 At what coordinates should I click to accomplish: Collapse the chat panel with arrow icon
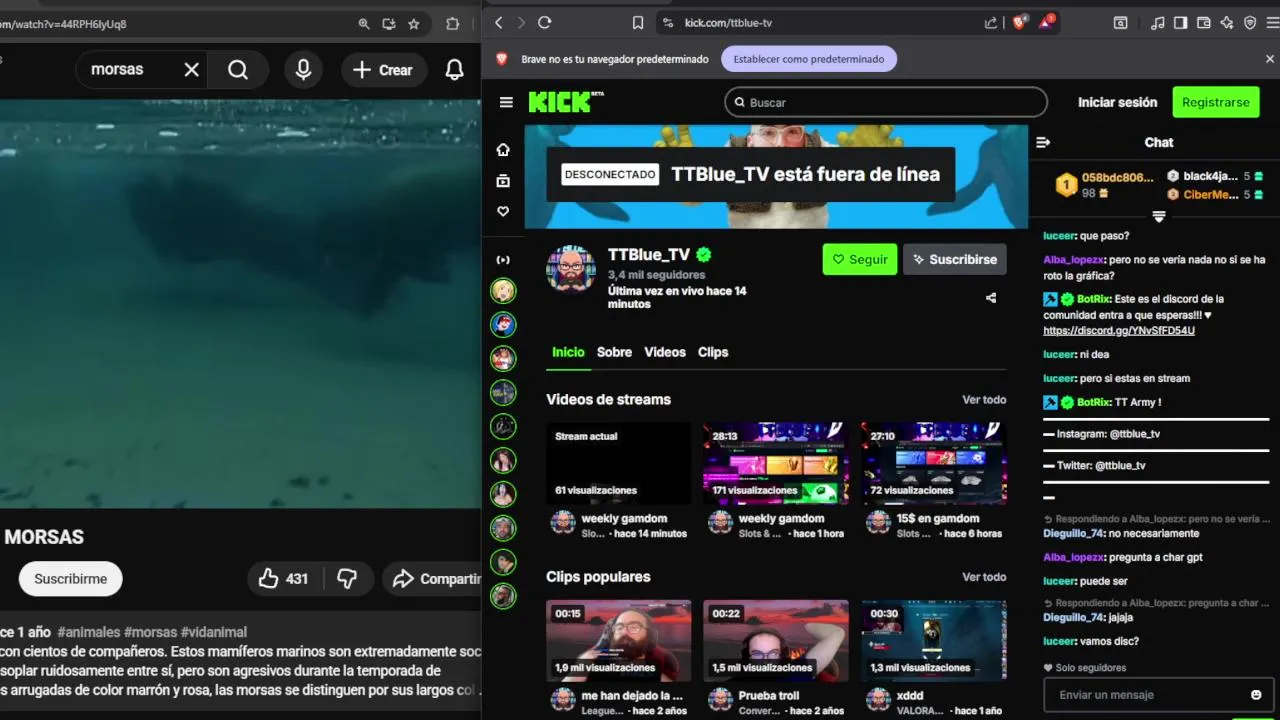(1043, 142)
